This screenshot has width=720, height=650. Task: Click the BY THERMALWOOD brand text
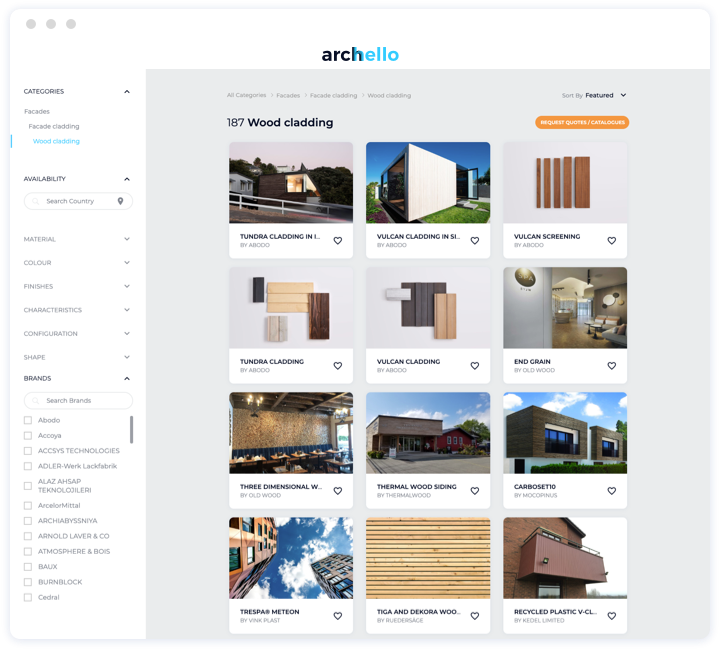point(404,495)
